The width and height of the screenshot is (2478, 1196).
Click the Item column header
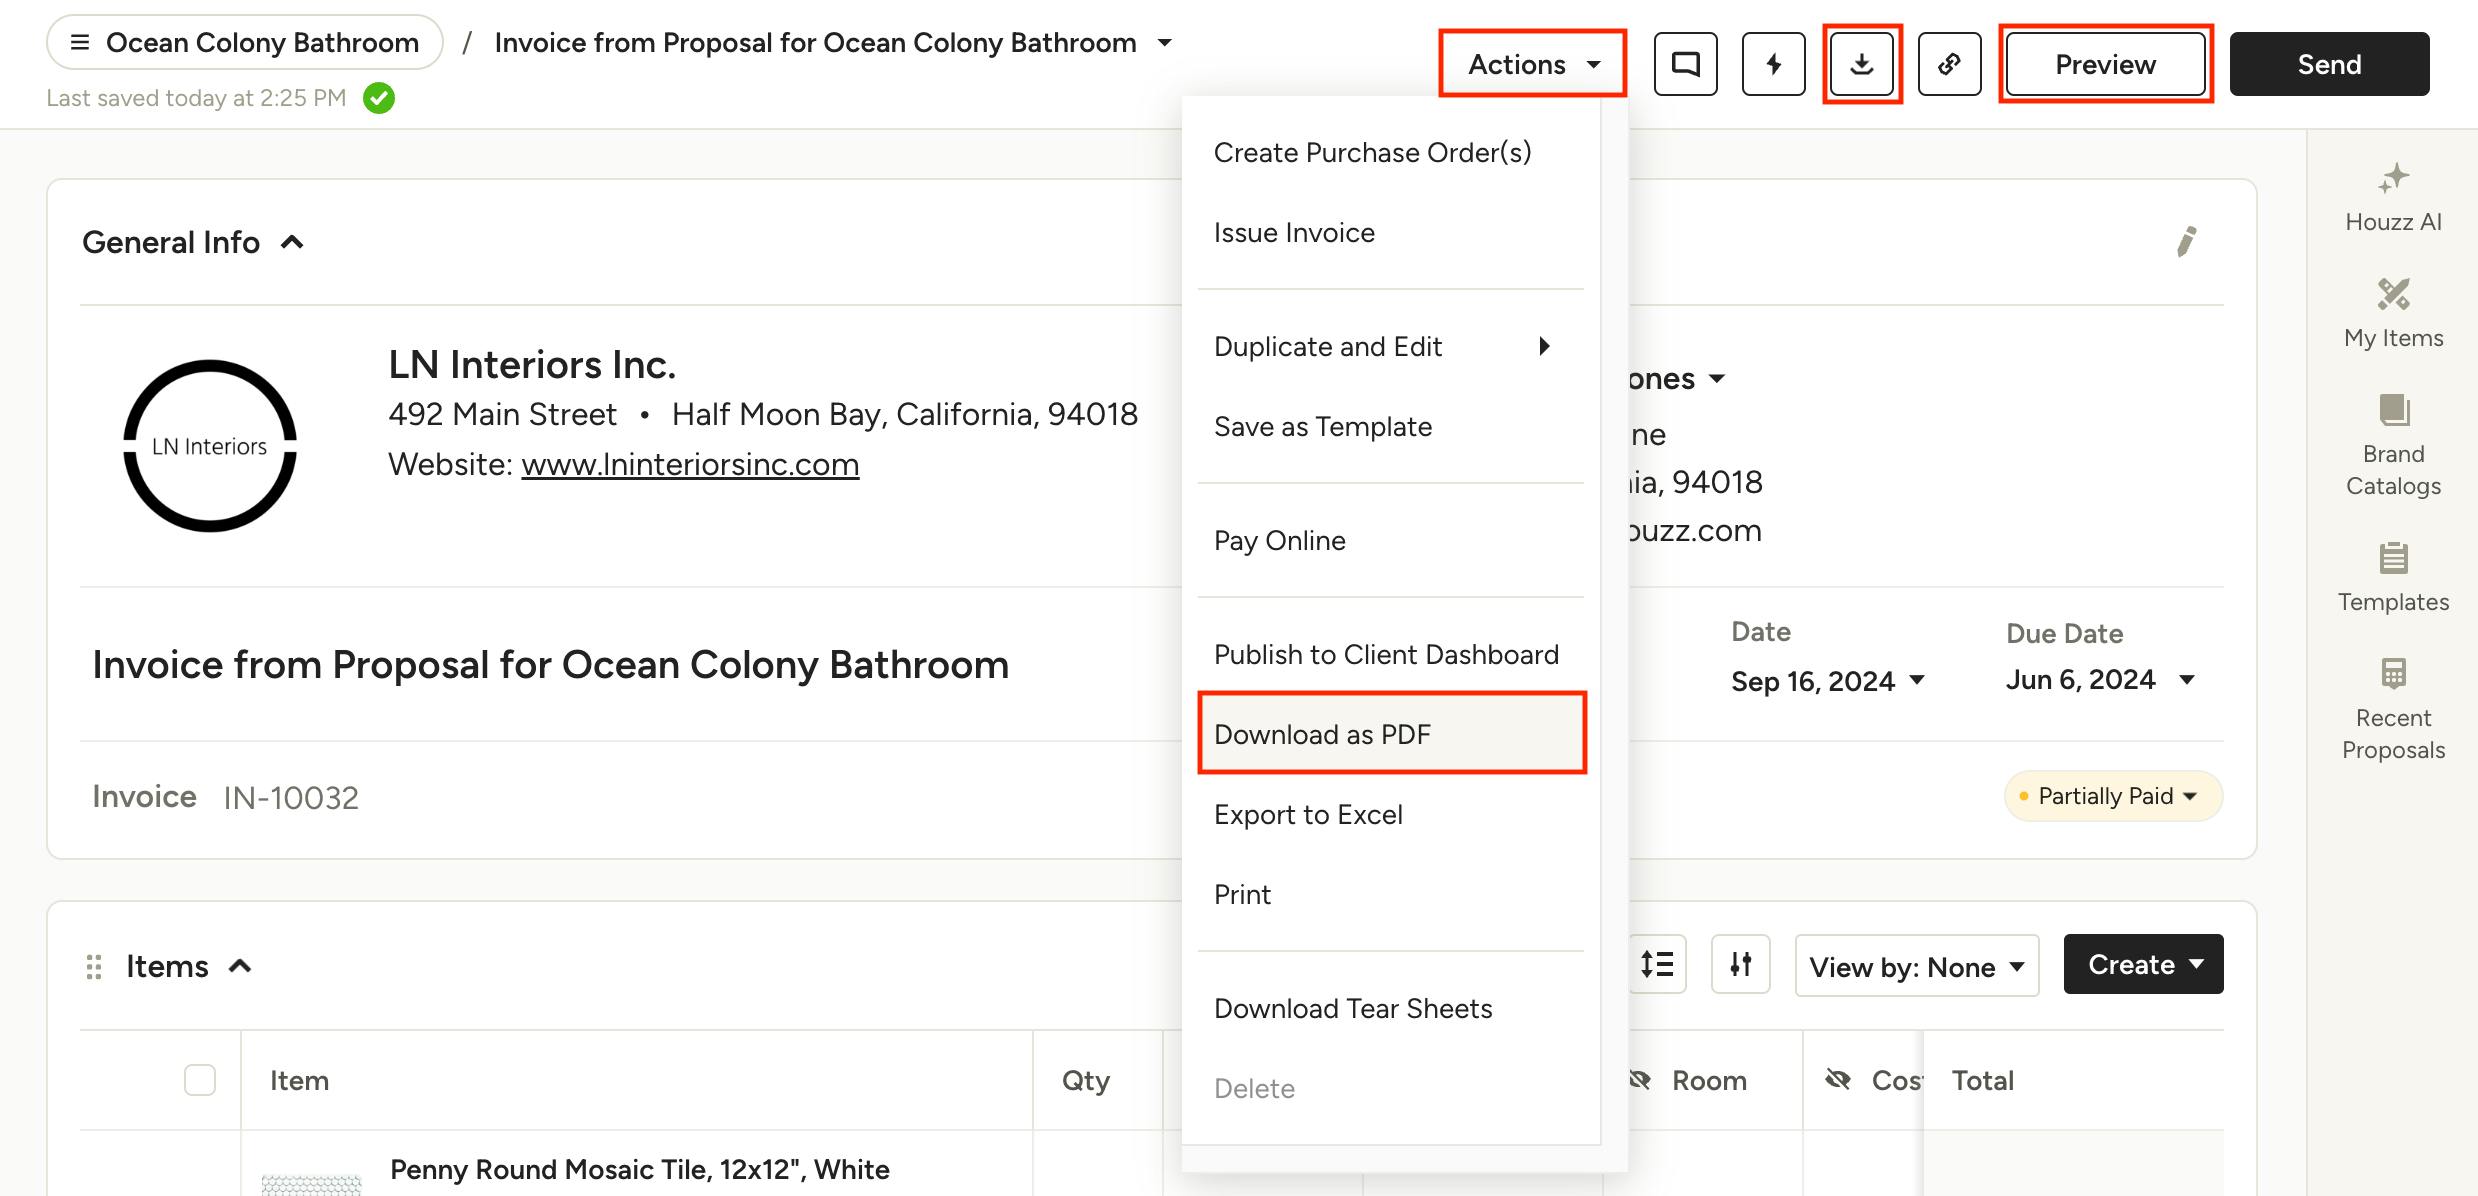pyautogui.click(x=299, y=1080)
